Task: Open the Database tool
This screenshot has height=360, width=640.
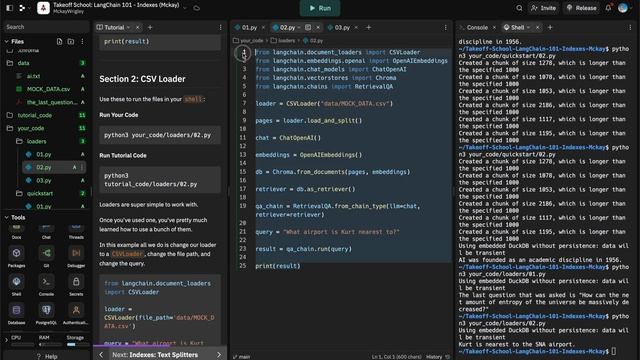Action: click(x=16, y=313)
